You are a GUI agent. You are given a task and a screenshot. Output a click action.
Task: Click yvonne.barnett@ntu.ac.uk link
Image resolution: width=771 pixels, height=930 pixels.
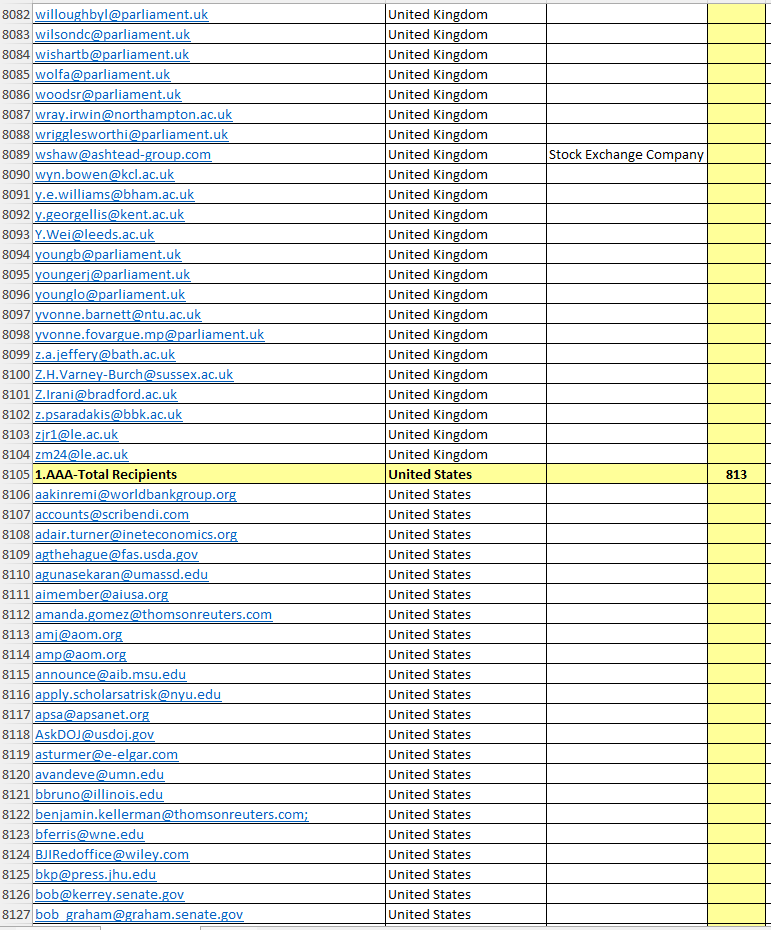118,315
